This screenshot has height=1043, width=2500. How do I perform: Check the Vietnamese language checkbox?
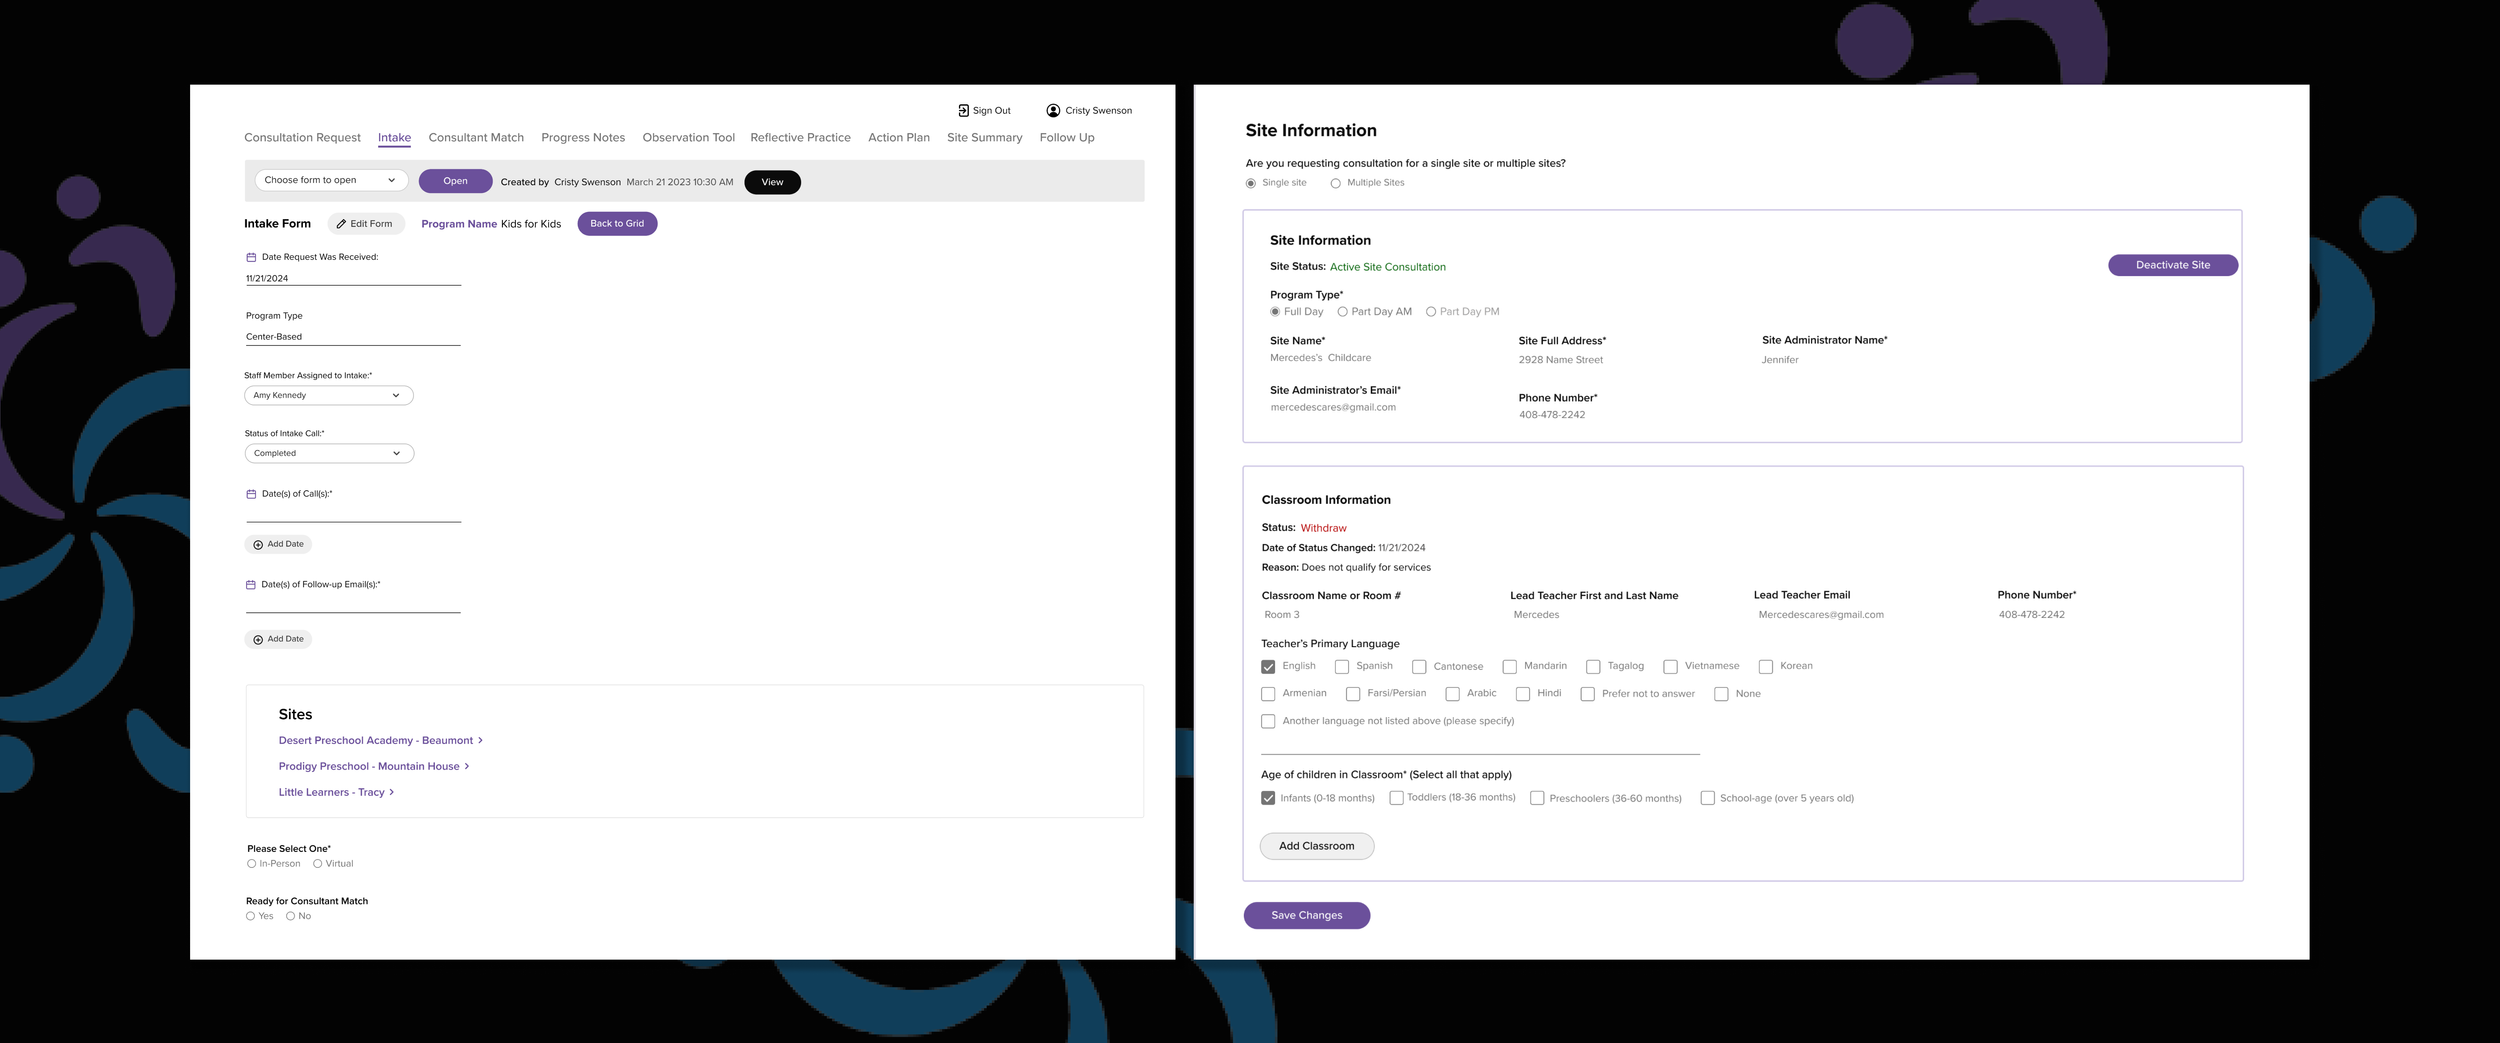1670,667
